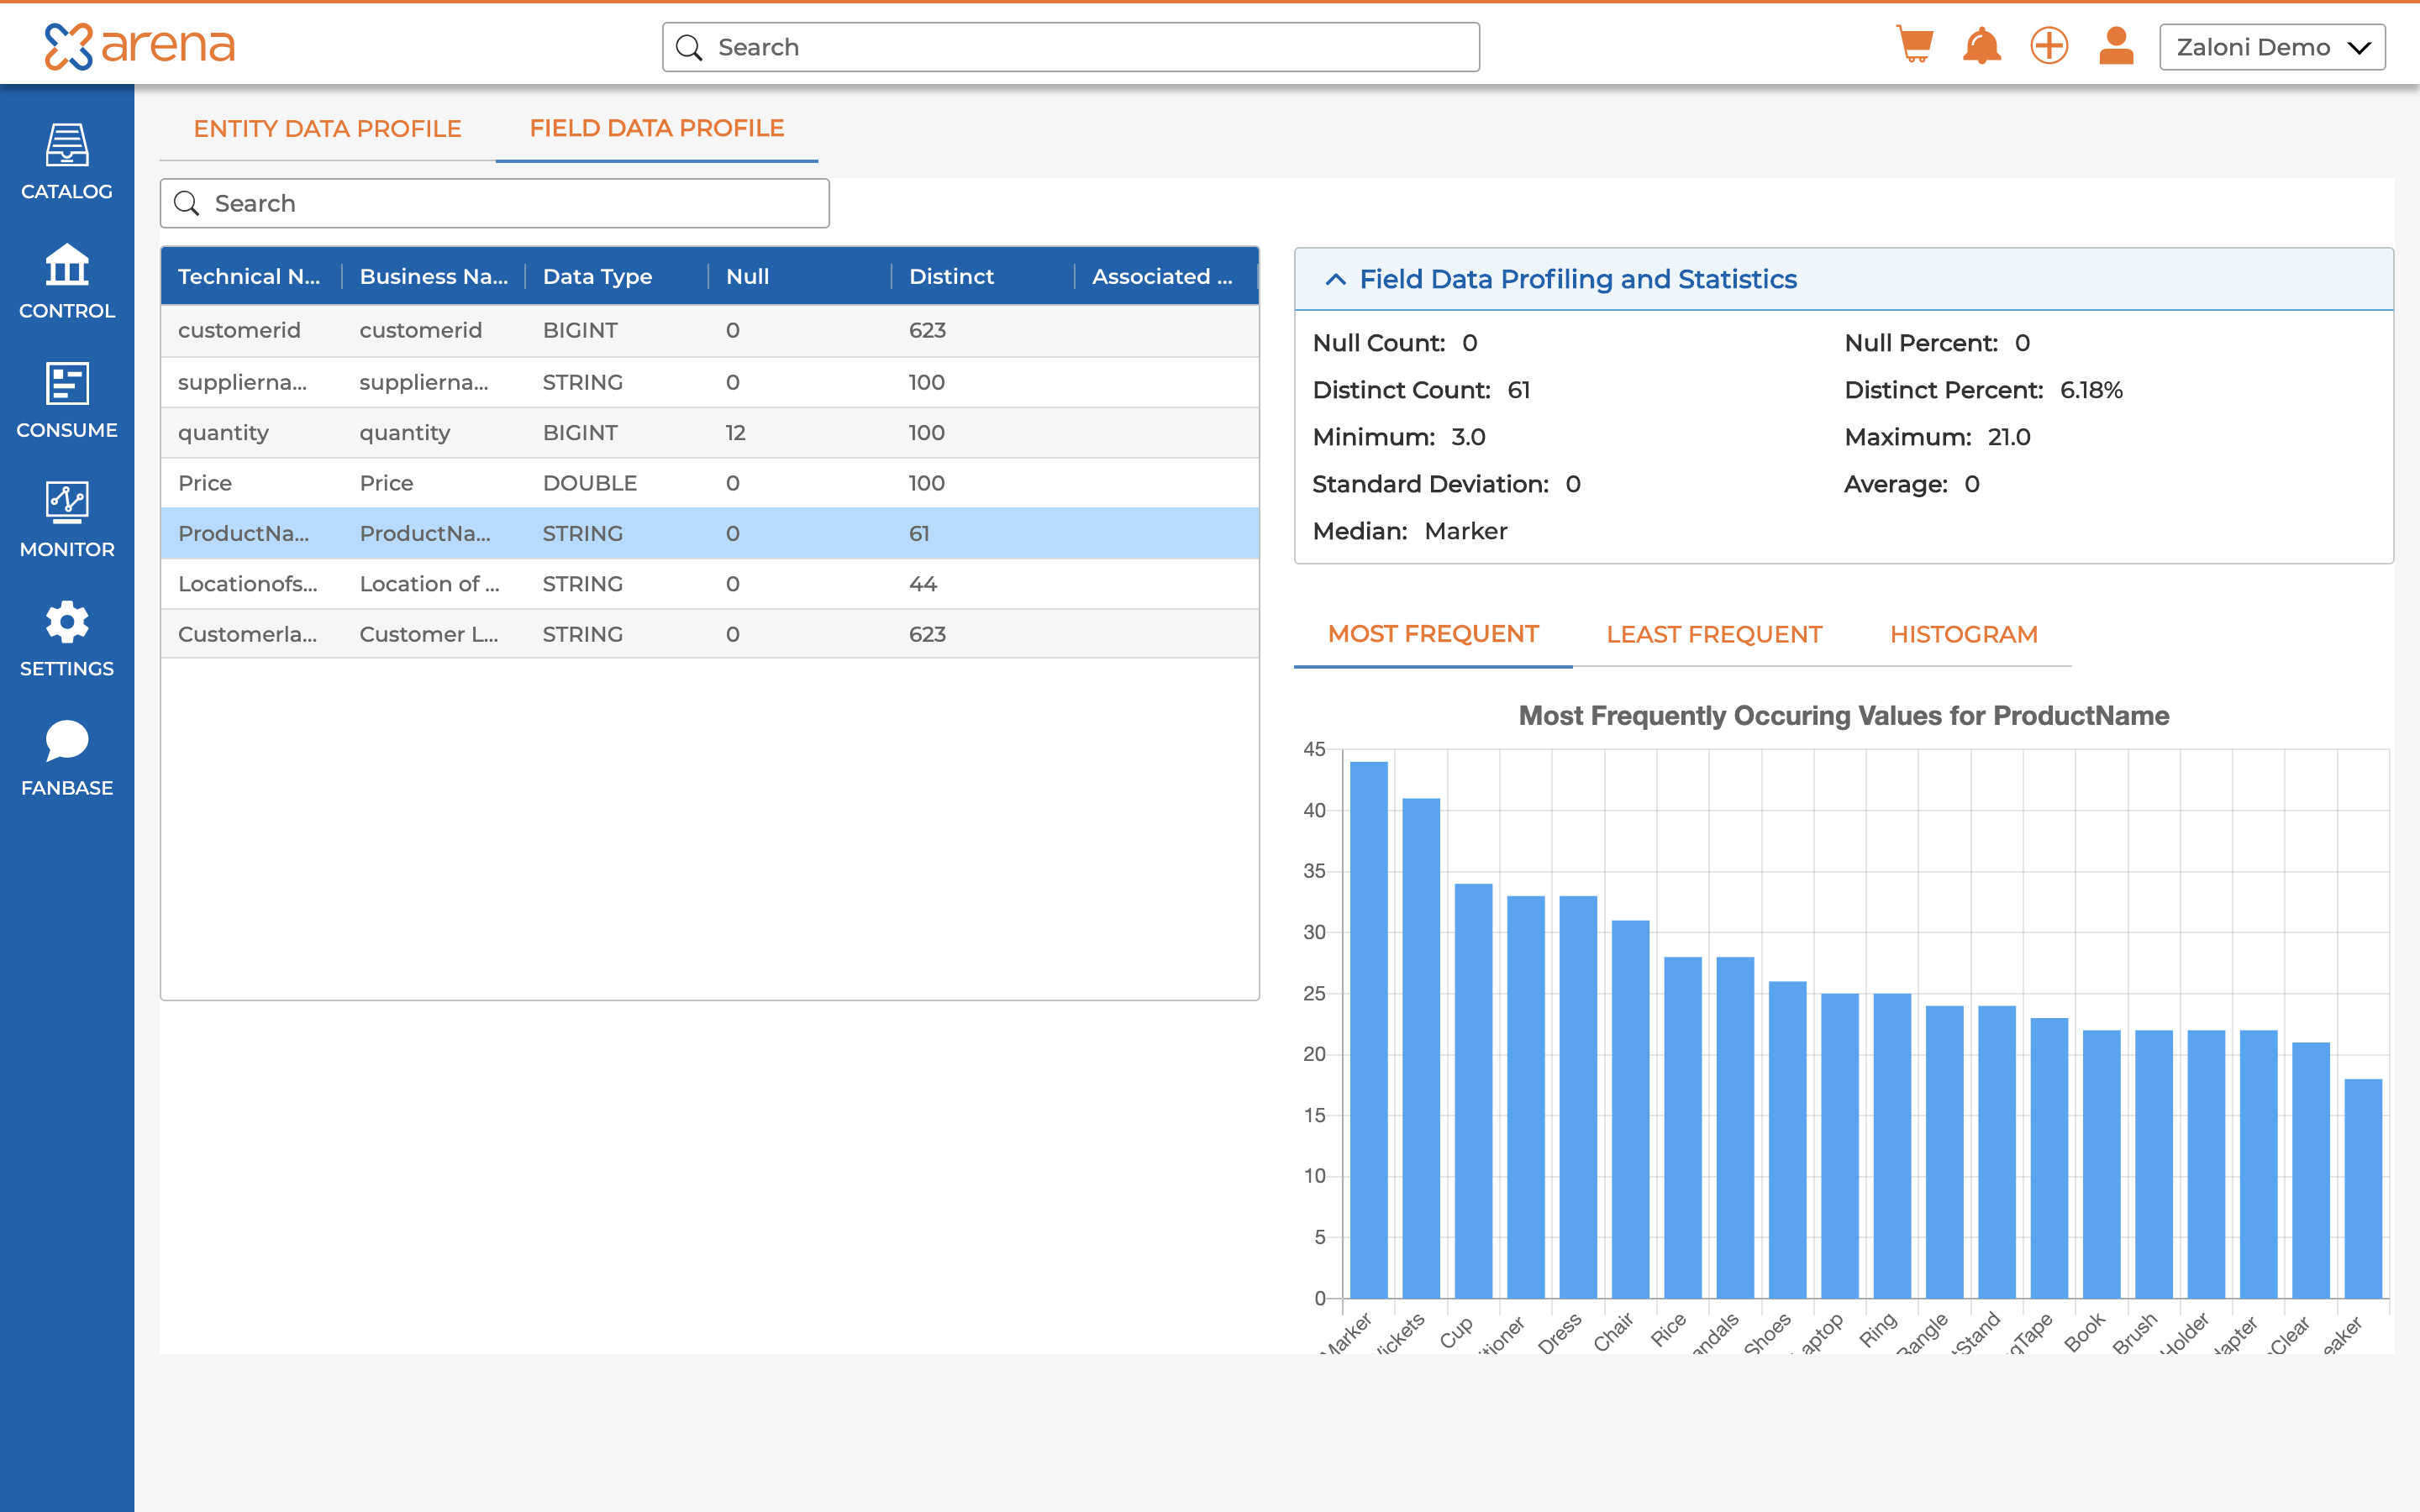
Task: Click the arena logo
Action: tap(139, 46)
